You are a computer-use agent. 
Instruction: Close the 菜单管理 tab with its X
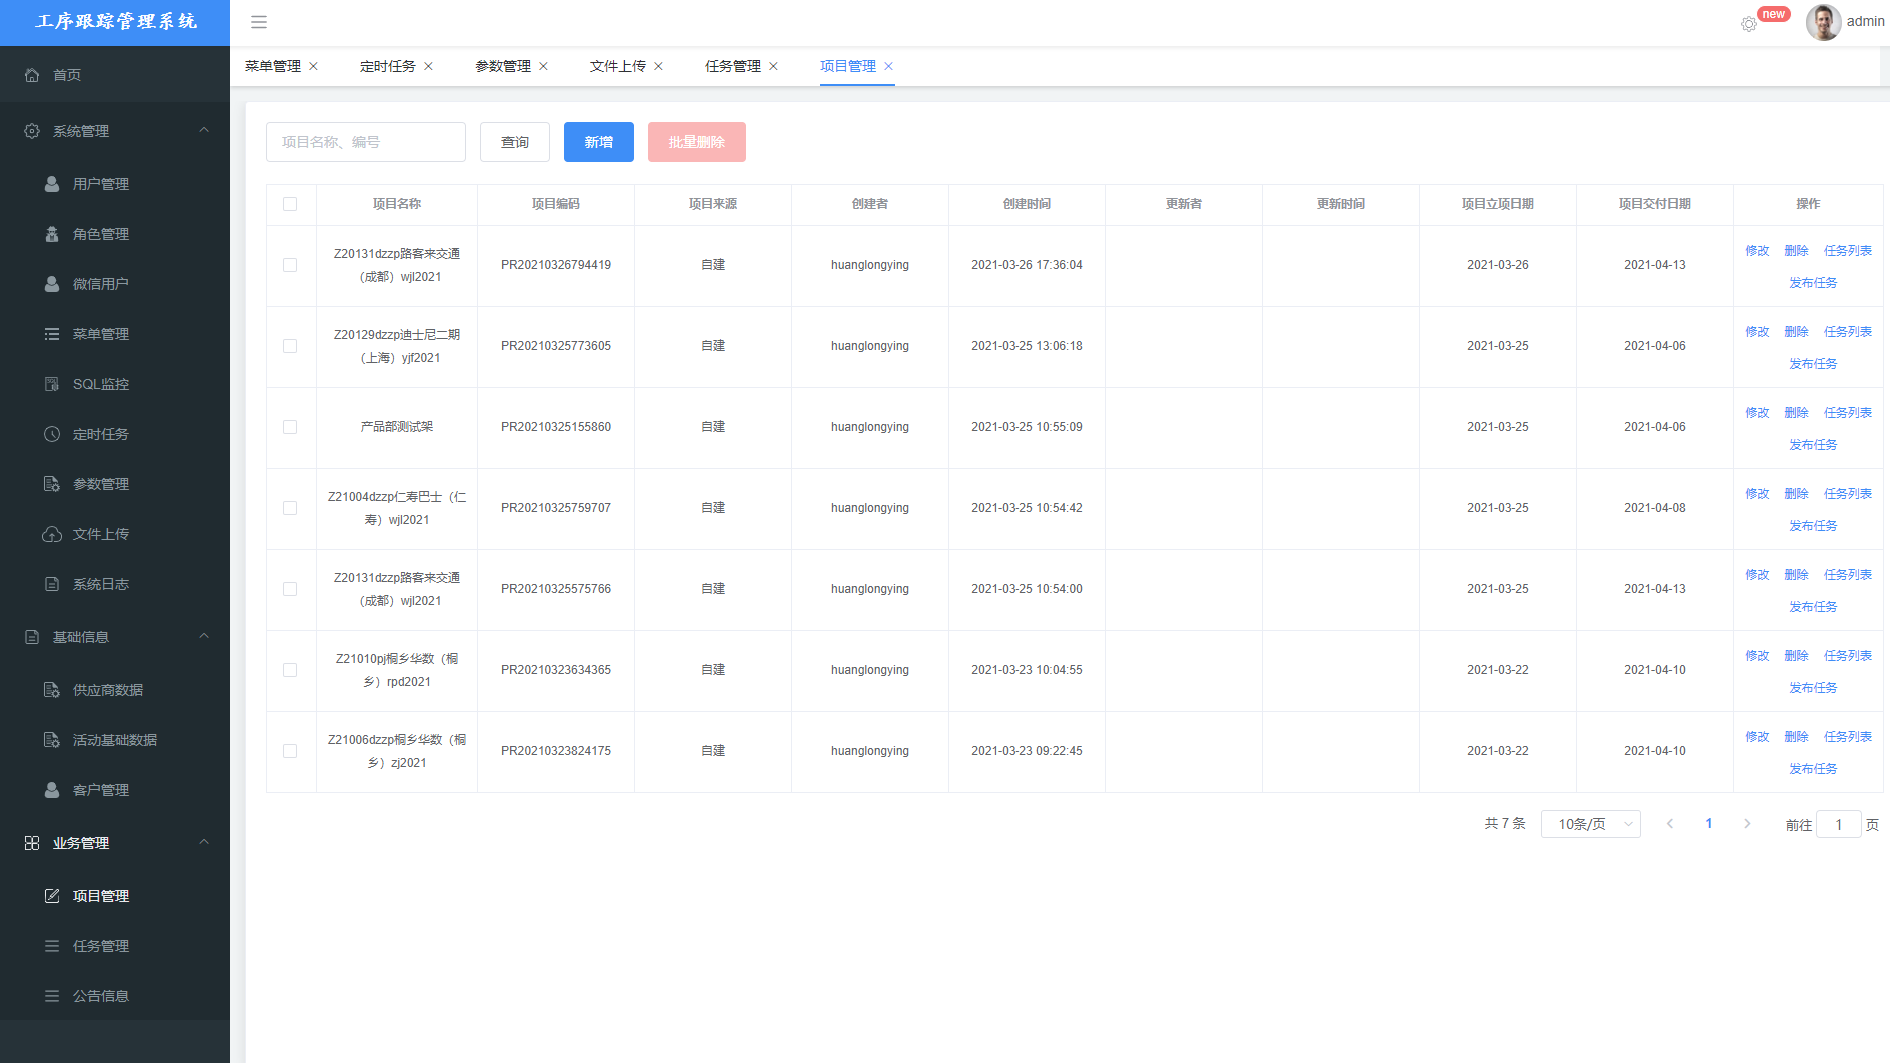tap(313, 66)
